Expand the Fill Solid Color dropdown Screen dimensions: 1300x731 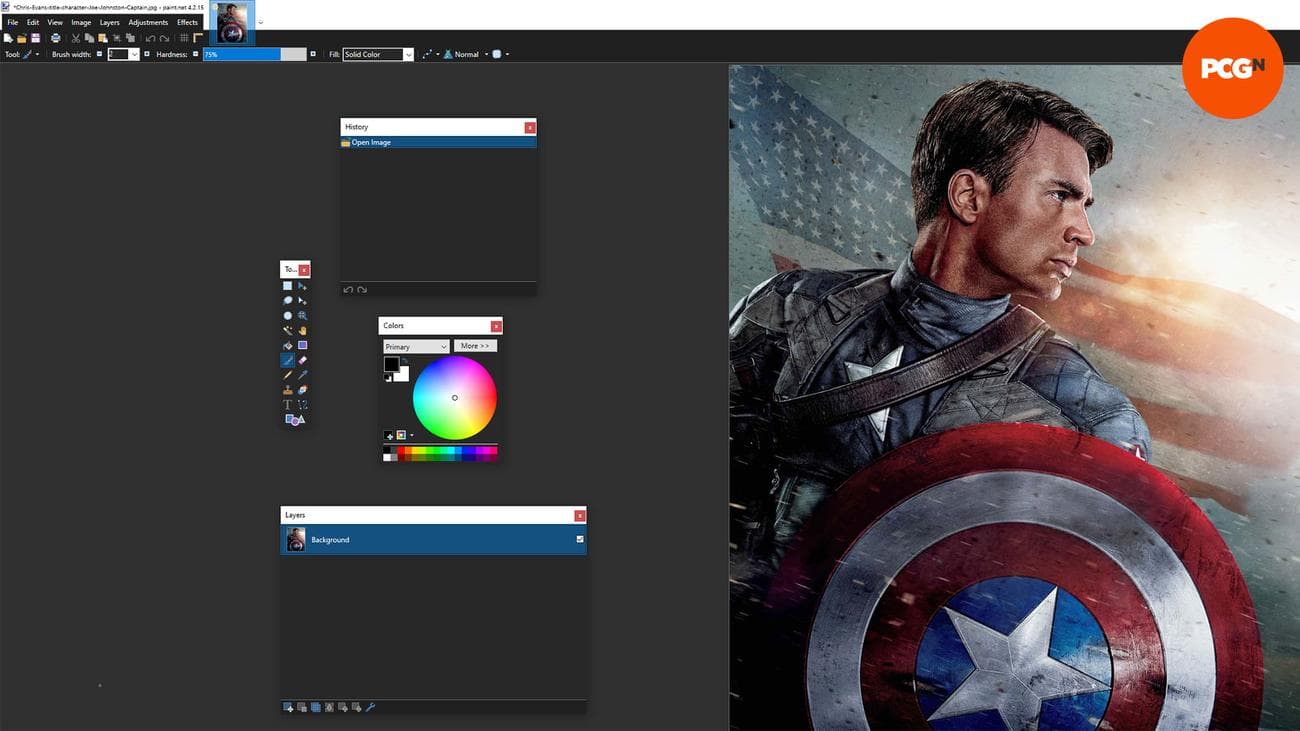tap(408, 55)
